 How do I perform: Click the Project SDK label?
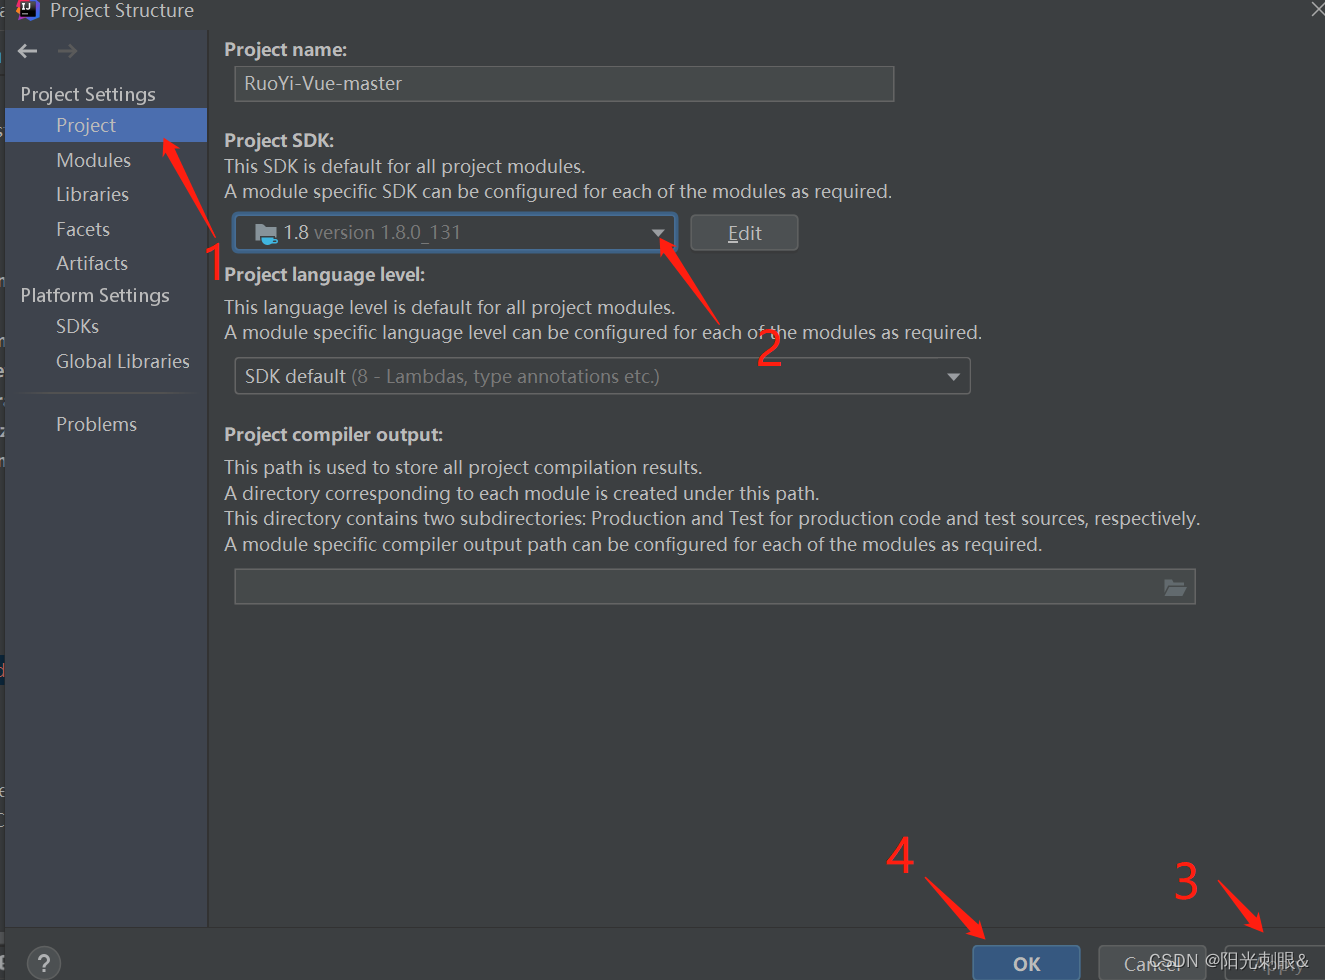279,140
